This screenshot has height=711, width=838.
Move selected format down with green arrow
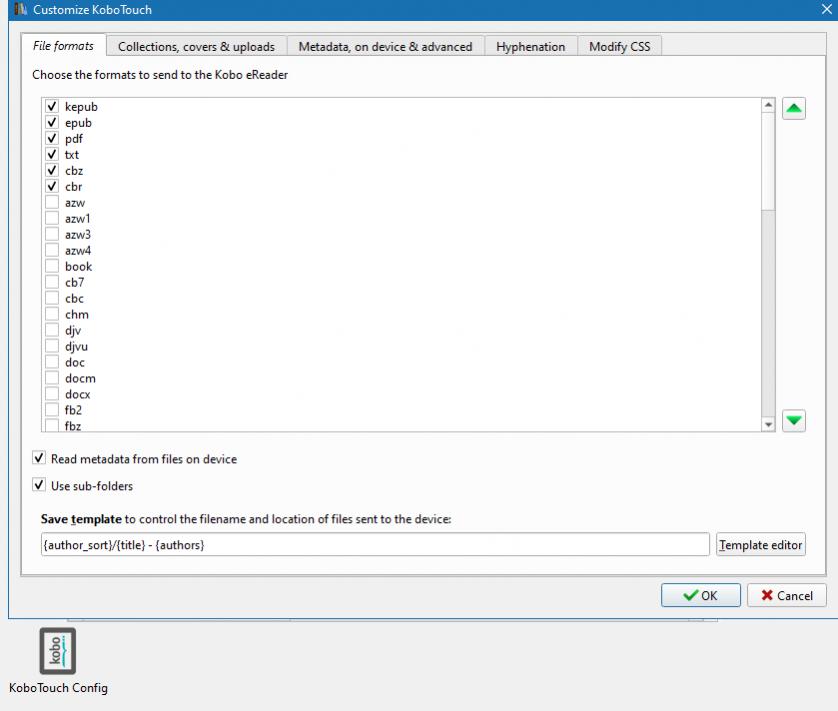click(x=794, y=420)
